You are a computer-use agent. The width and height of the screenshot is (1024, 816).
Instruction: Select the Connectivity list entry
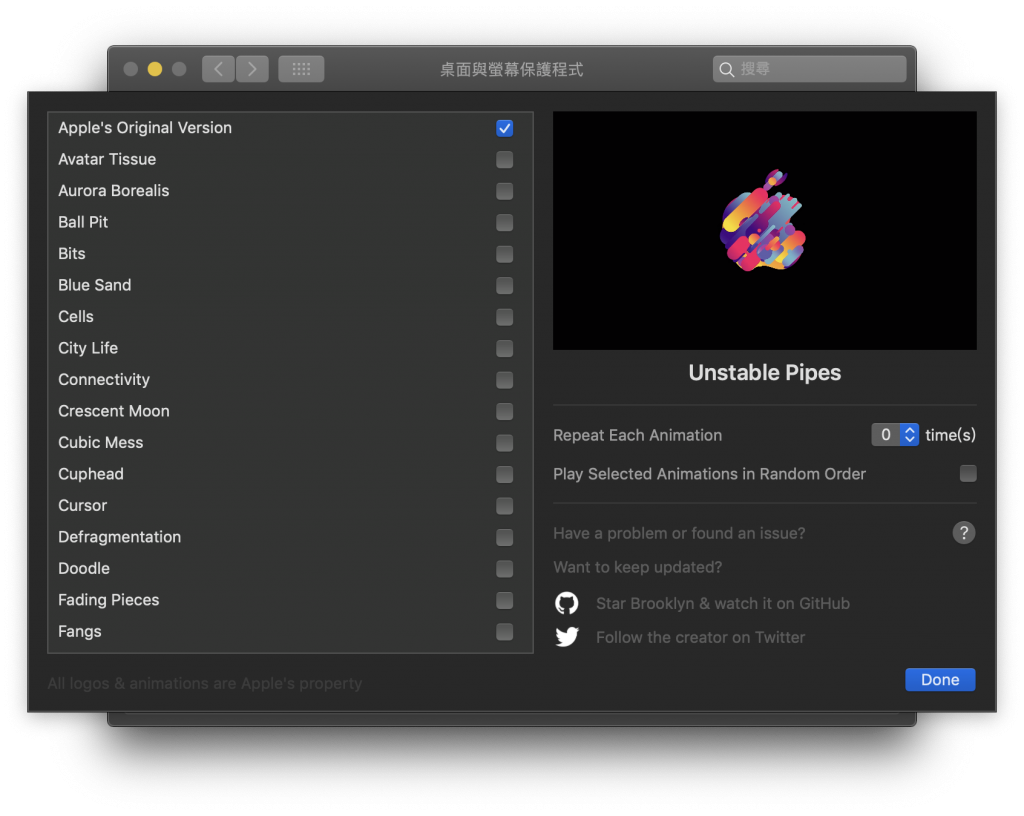(104, 380)
